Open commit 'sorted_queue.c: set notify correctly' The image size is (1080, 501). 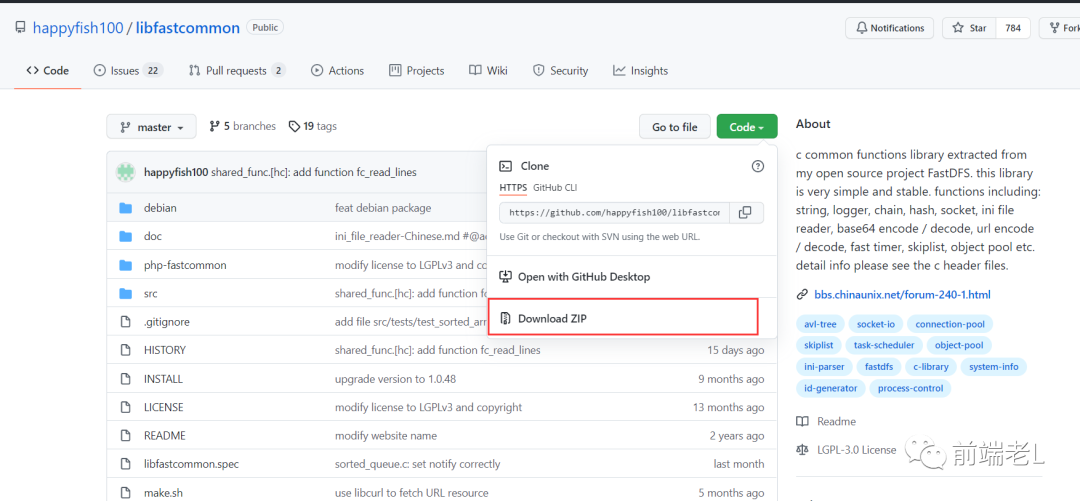click(417, 464)
